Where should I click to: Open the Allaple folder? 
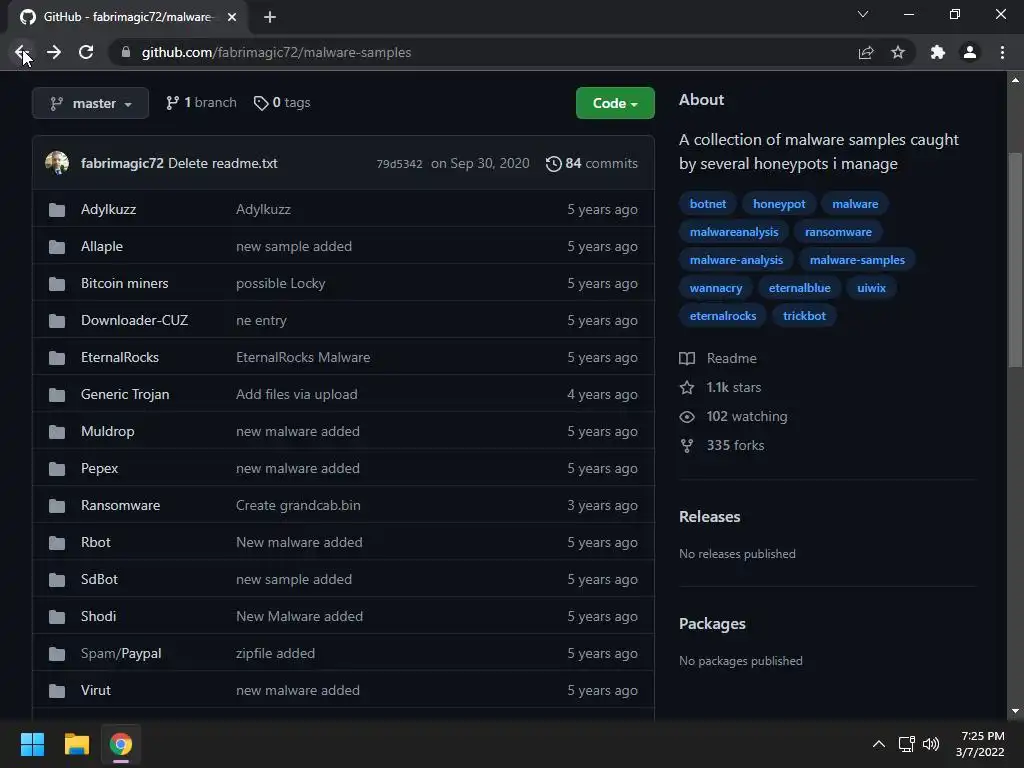(102, 246)
